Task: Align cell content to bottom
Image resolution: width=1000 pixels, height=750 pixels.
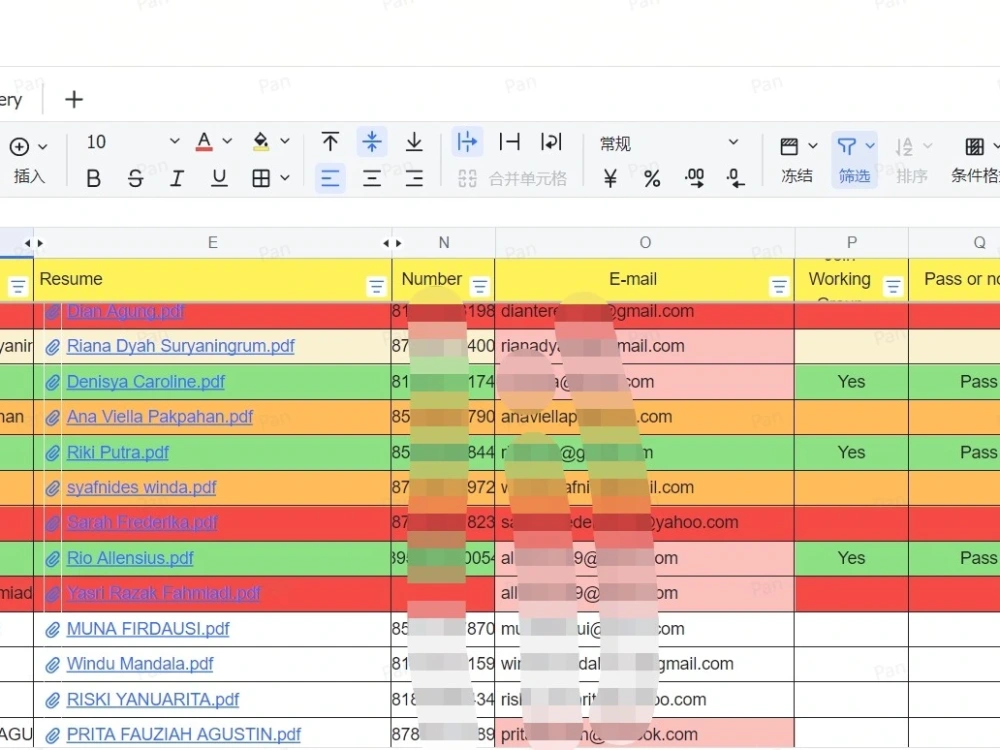Action: [414, 142]
